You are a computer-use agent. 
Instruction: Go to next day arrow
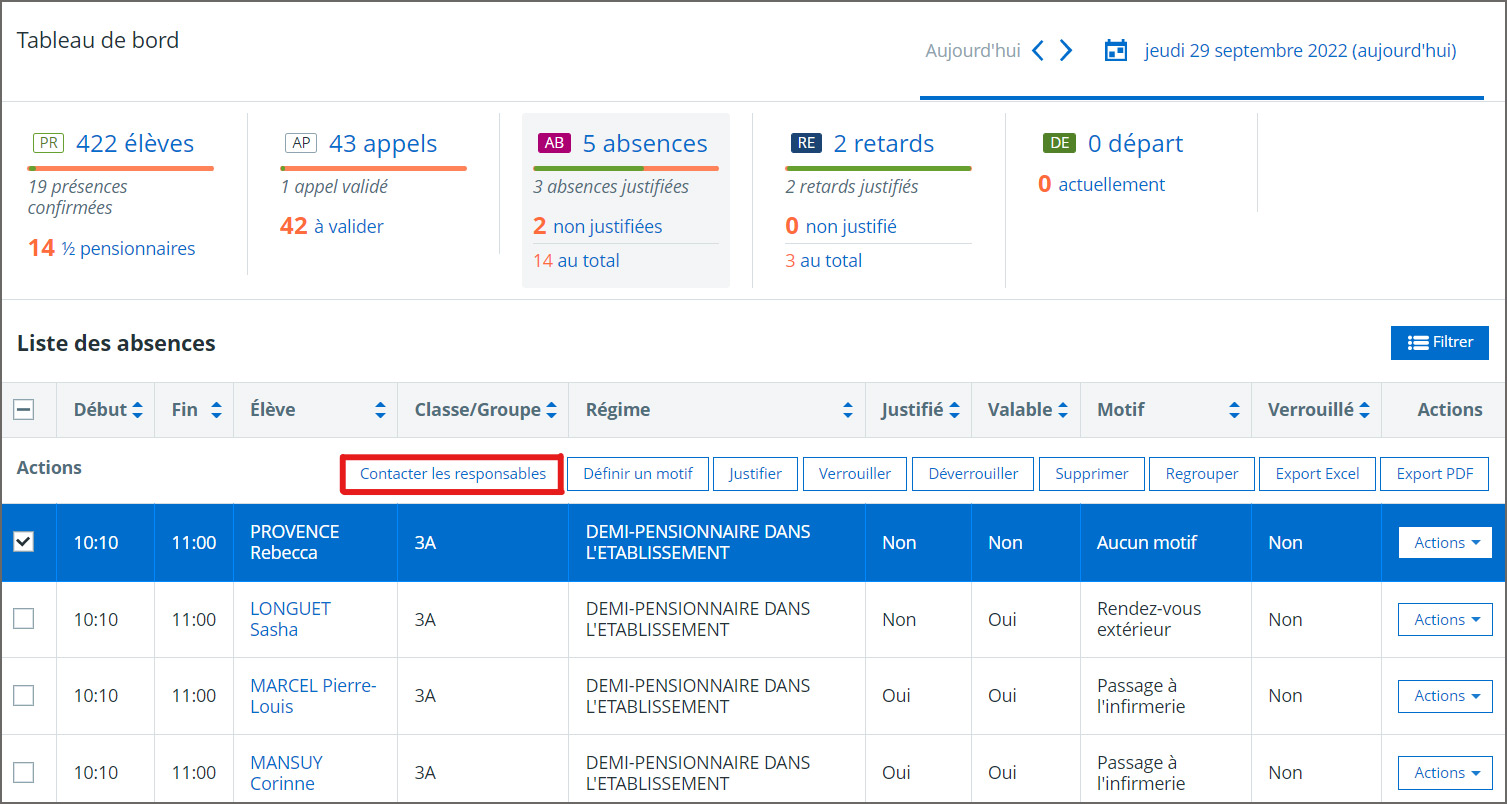pos(1066,50)
